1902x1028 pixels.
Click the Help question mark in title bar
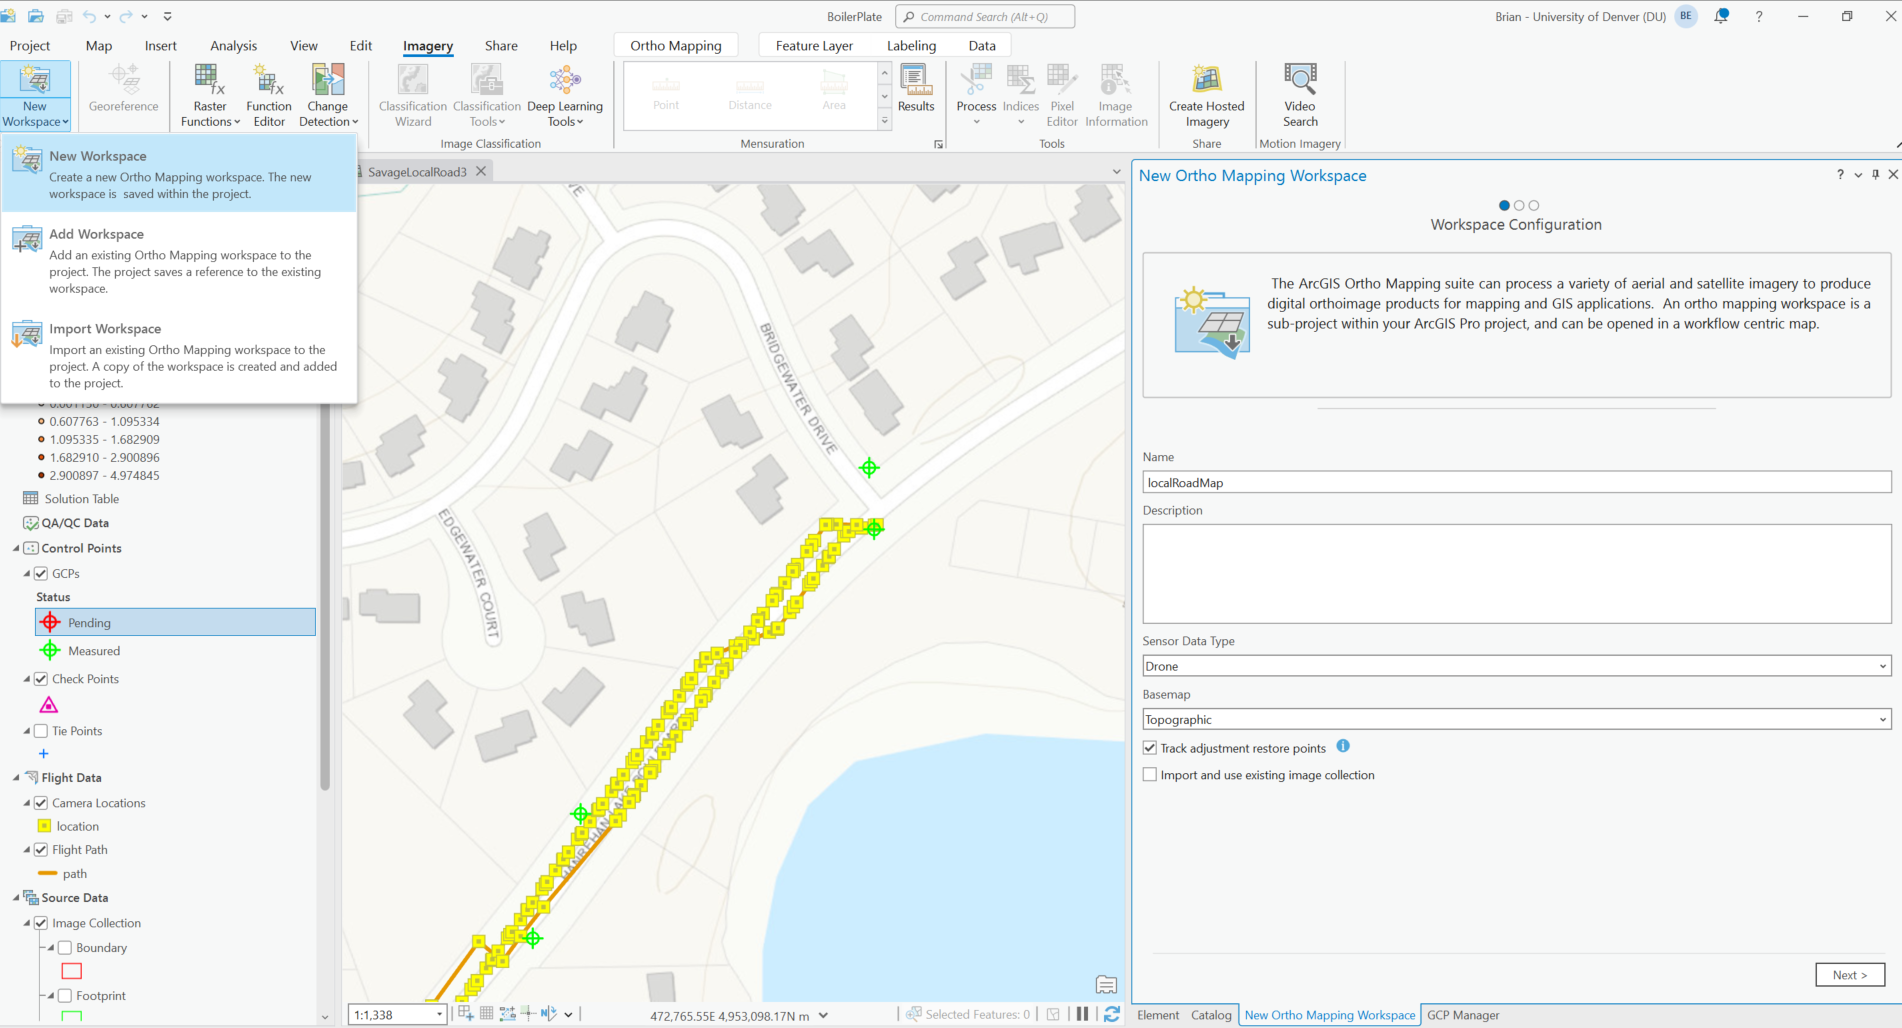(1759, 17)
